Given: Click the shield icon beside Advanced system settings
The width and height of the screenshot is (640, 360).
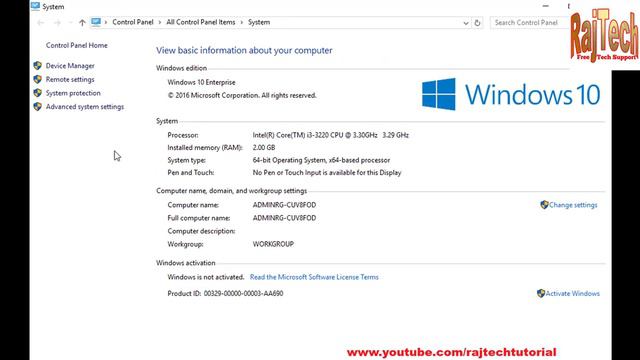Looking at the screenshot, I should tap(38, 107).
